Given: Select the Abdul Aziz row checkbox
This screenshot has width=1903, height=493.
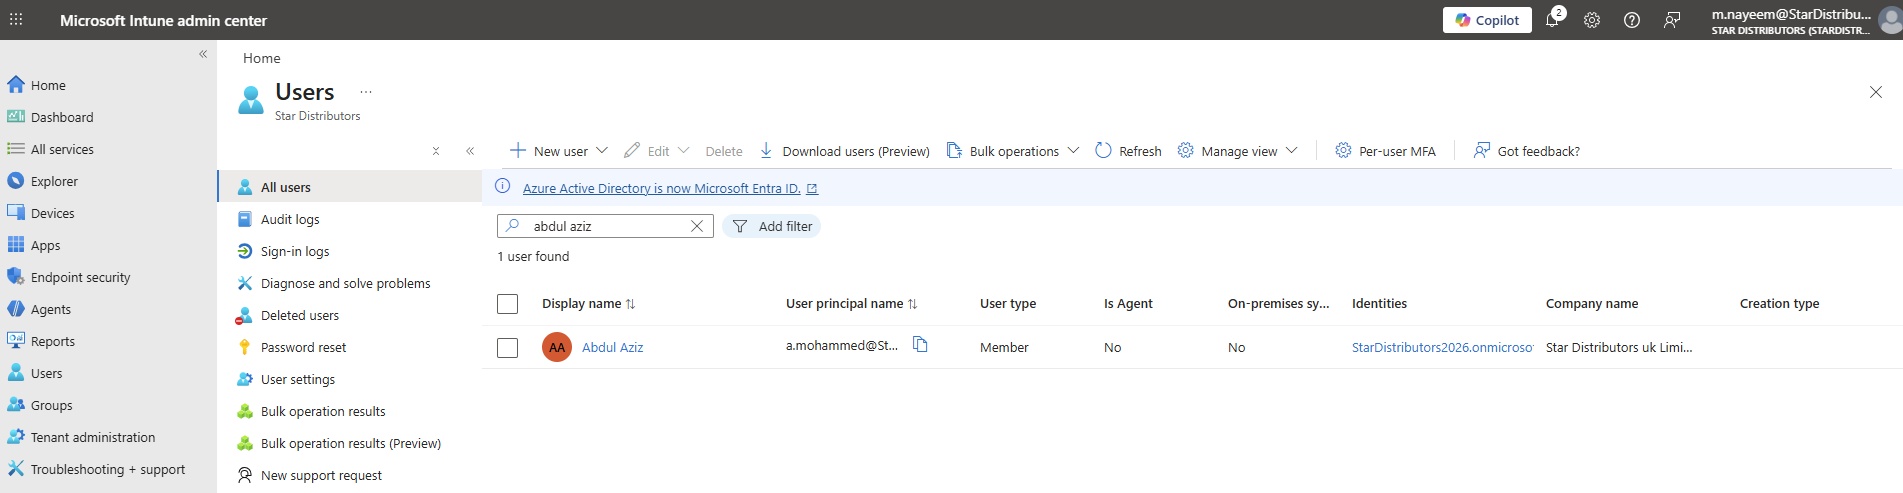Looking at the screenshot, I should (507, 347).
